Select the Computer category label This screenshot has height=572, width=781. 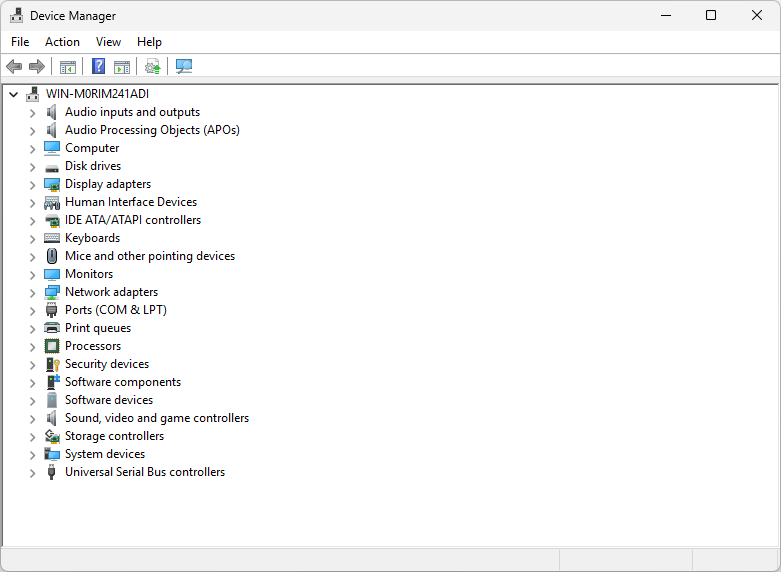[x=92, y=148]
